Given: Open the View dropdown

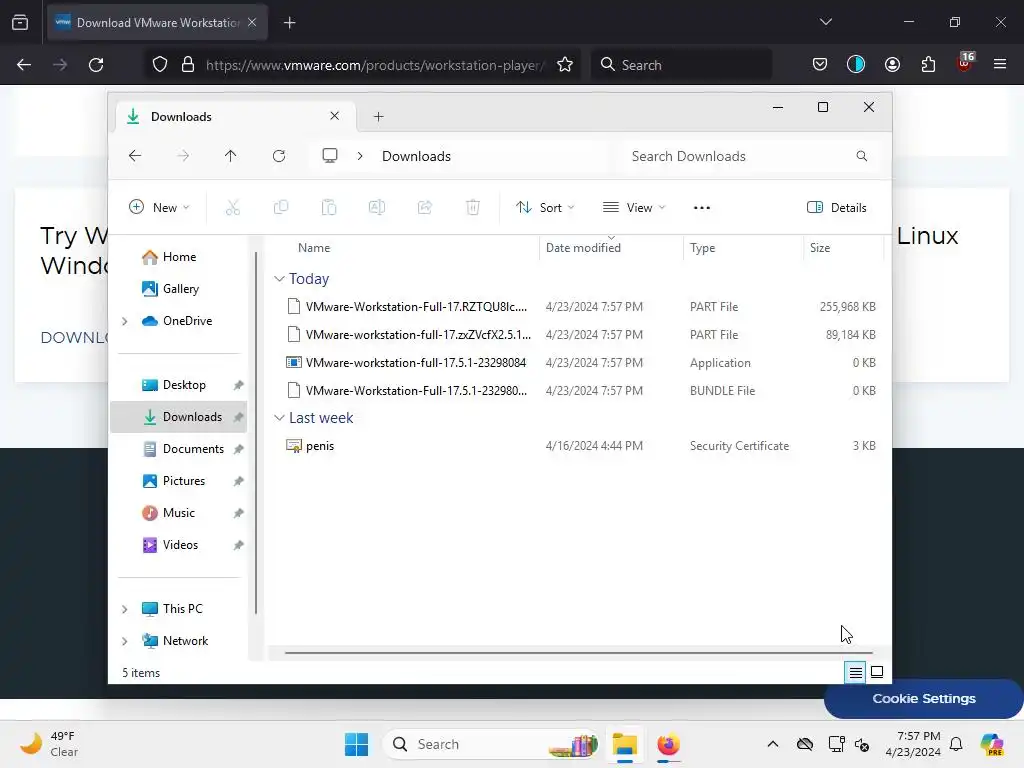Looking at the screenshot, I should (633, 208).
